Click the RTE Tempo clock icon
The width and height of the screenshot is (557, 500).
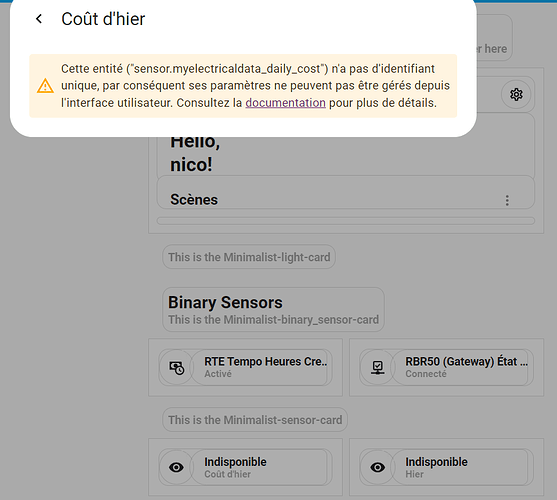tap(177, 368)
